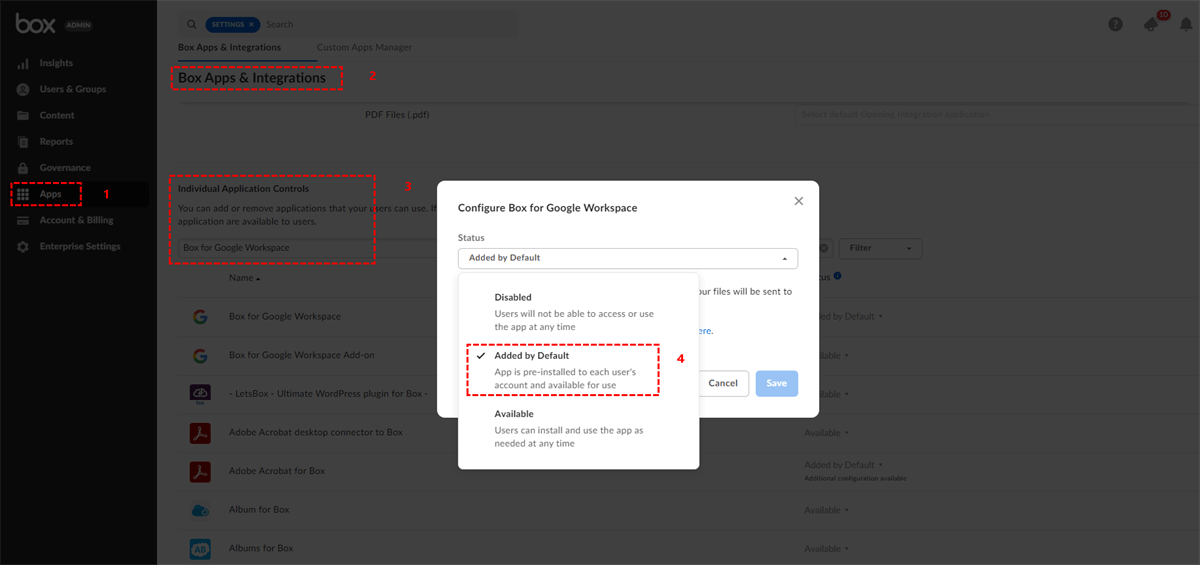This screenshot has width=1200, height=565.
Task: Open LetsBox Ultimate WordPress plugin row
Action: (328, 394)
